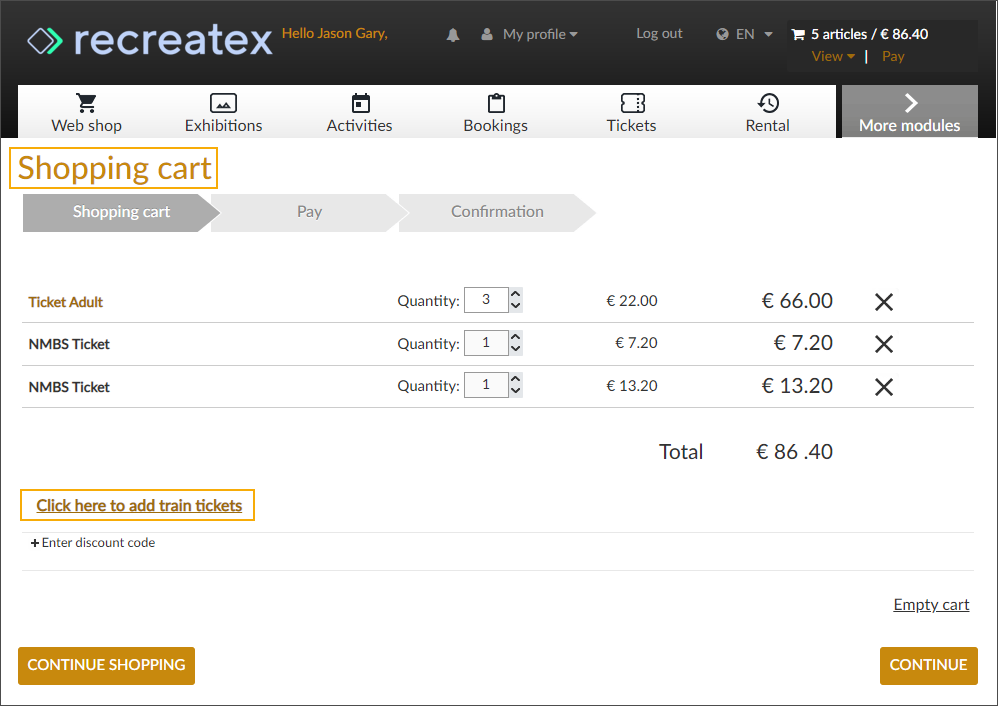Increase Ticket Adult quantity with the up arrow
Image resolution: width=998 pixels, height=706 pixels.
click(515, 294)
